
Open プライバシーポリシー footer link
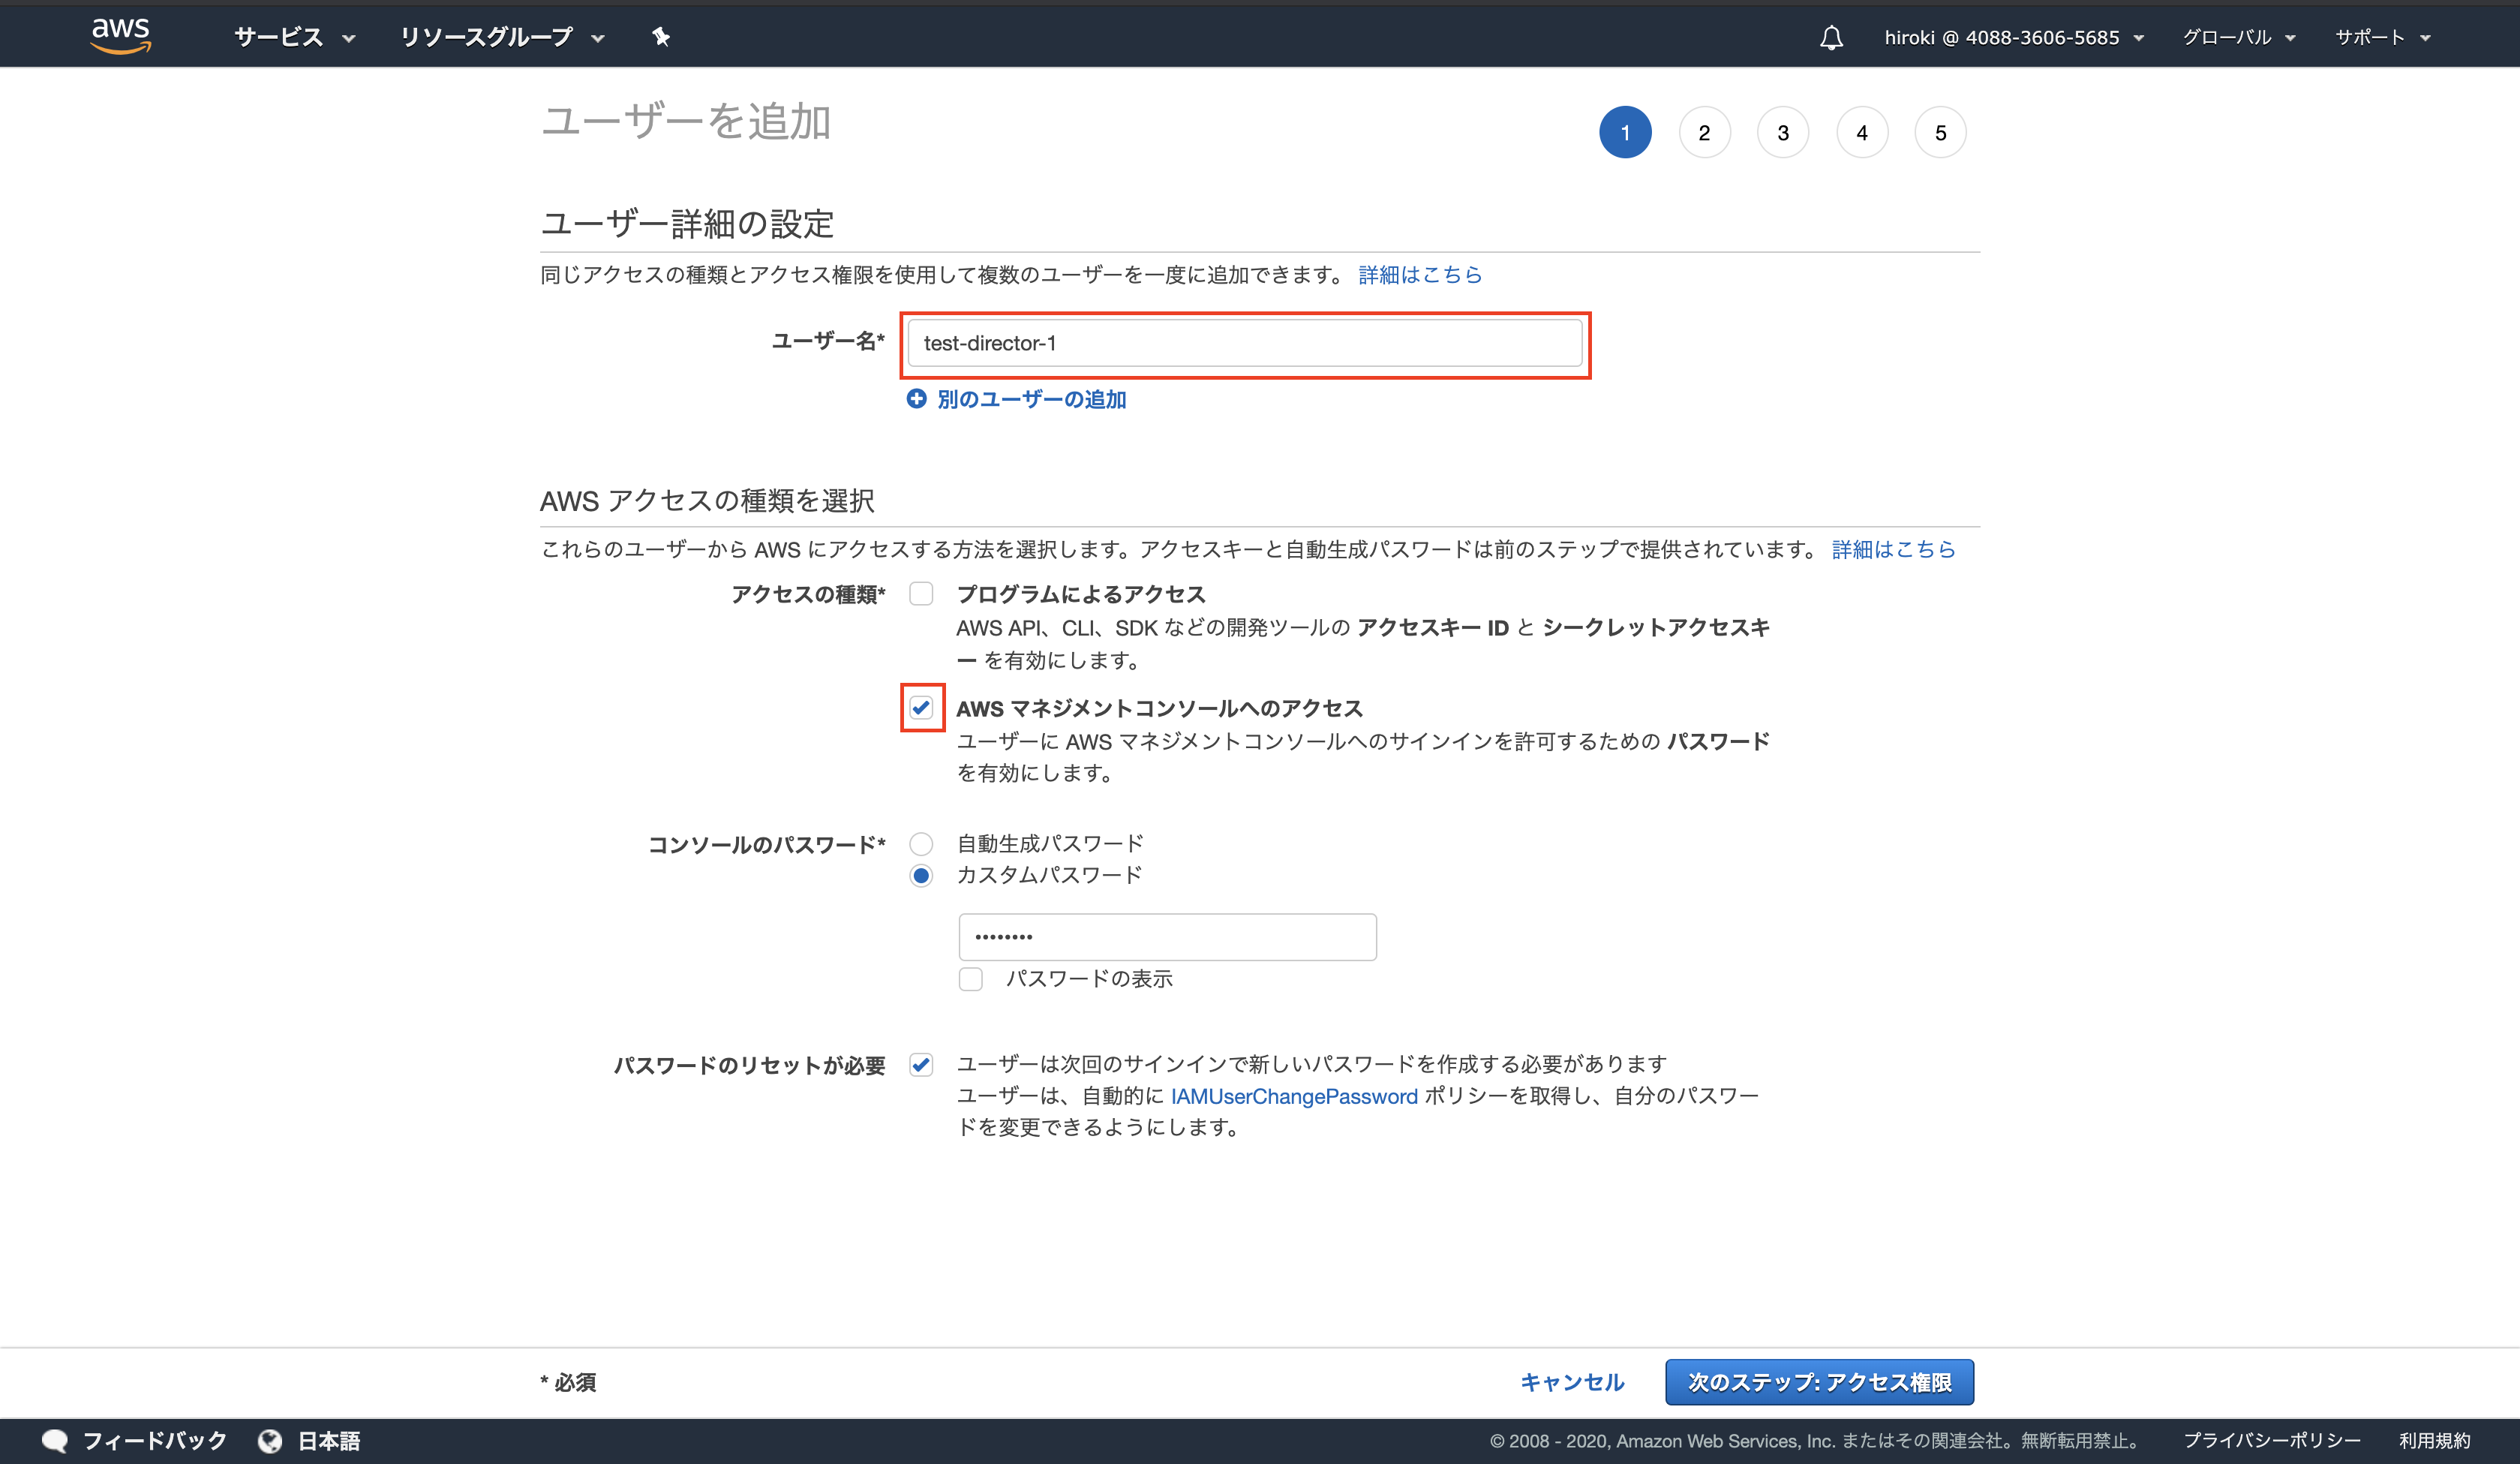2271,1441
